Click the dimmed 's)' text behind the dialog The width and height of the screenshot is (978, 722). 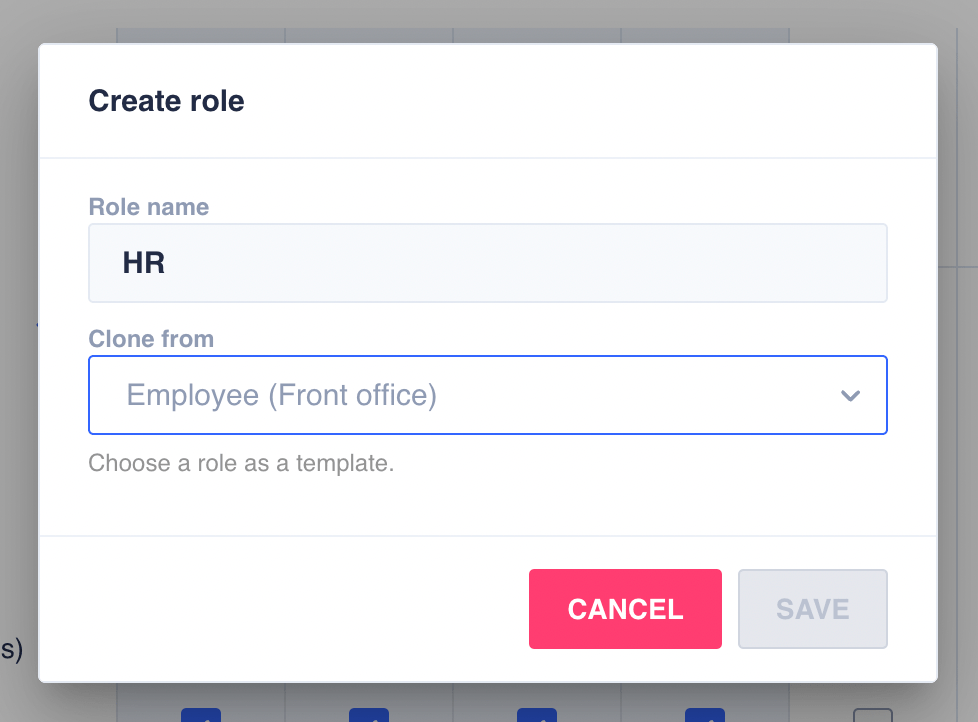pyautogui.click(x=11, y=650)
